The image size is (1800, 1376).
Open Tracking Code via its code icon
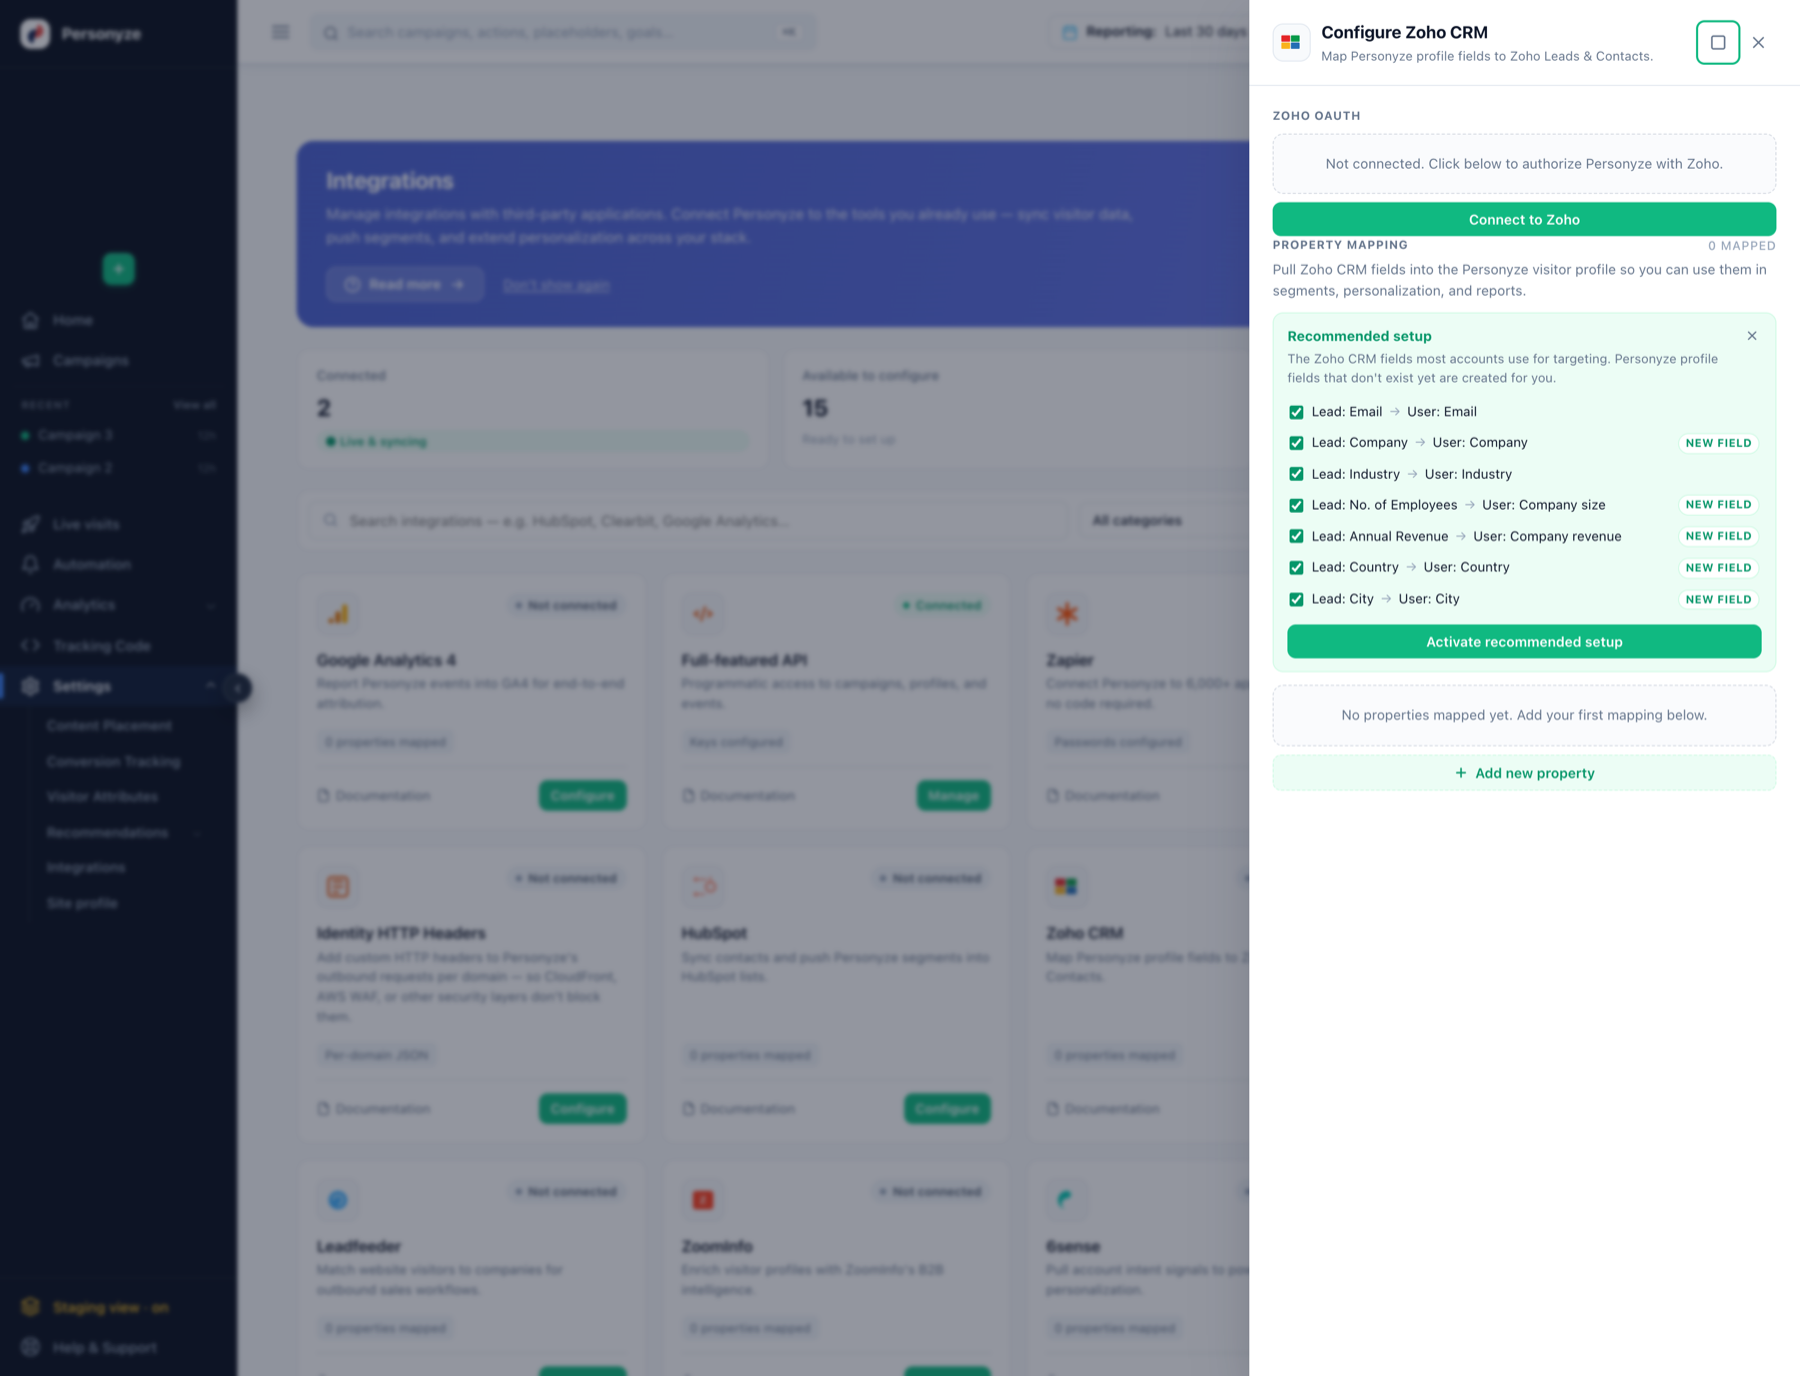click(31, 646)
